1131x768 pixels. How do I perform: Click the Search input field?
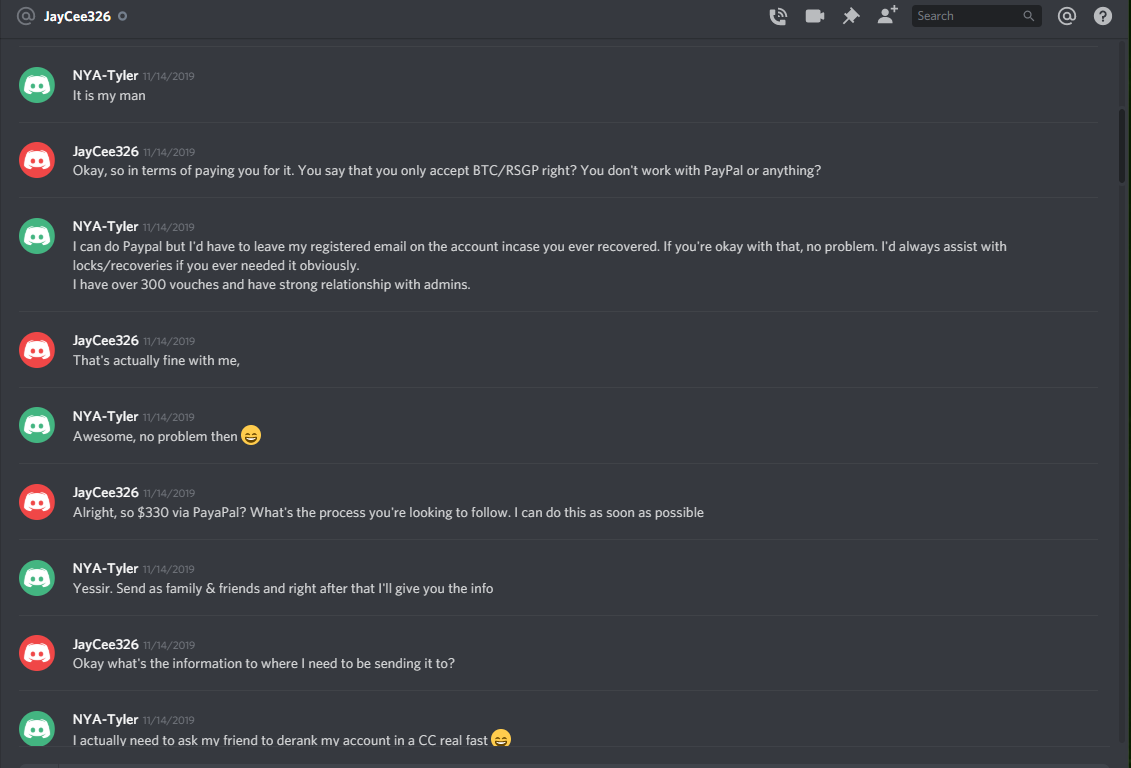[965, 16]
